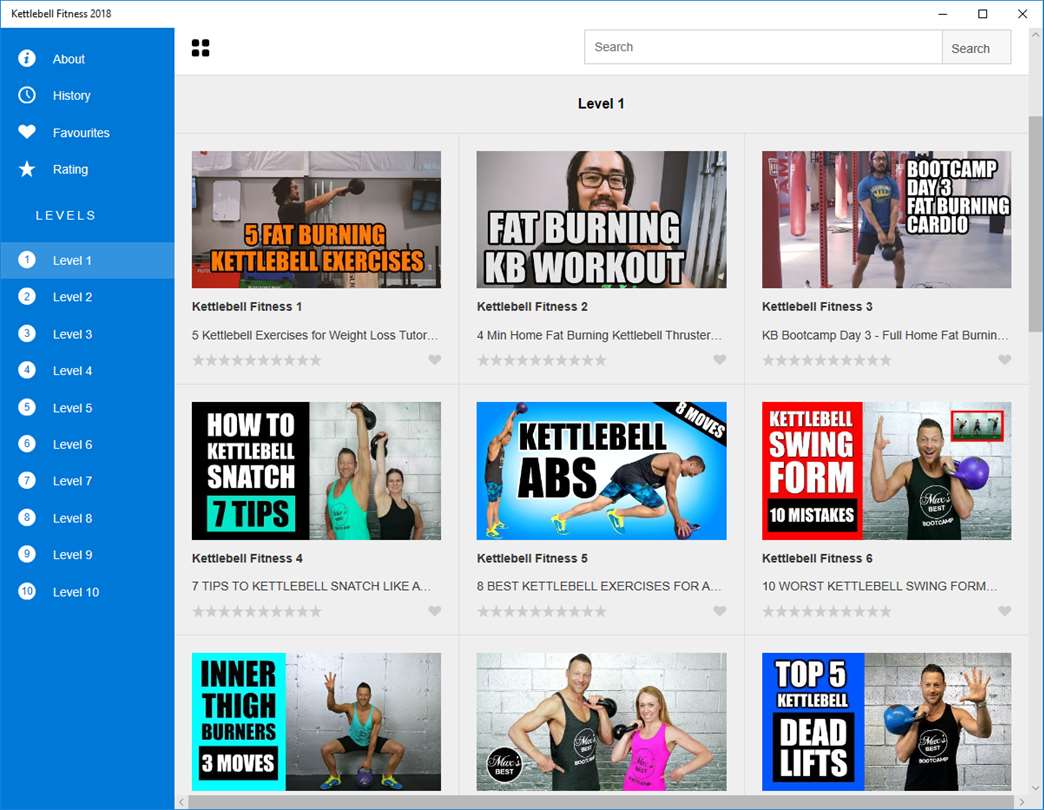Click the Level 4 number badge icon
Screen dimensions: 1044x810
[x=27, y=370]
